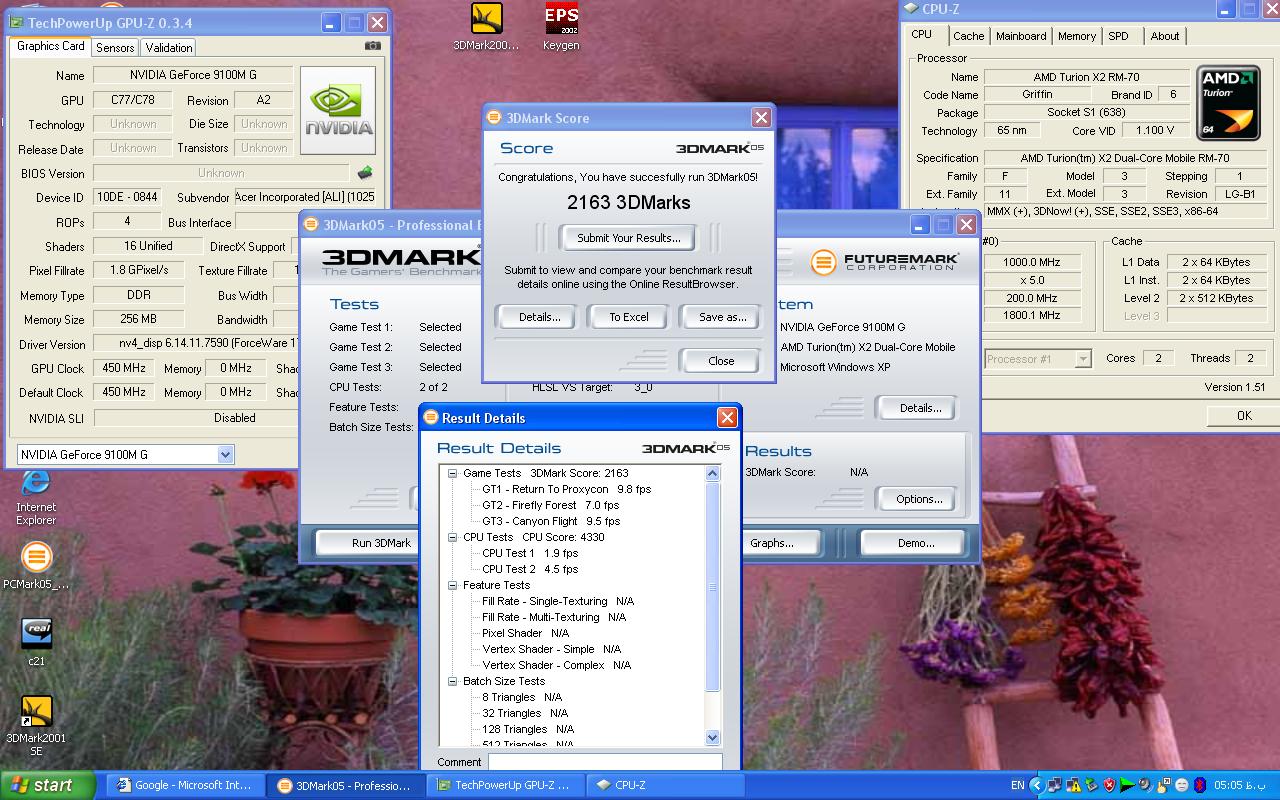Viewport: 1280px width, 800px height.
Task: Click the AMD Turion 64 logo in CPU-Z
Action: point(1228,102)
